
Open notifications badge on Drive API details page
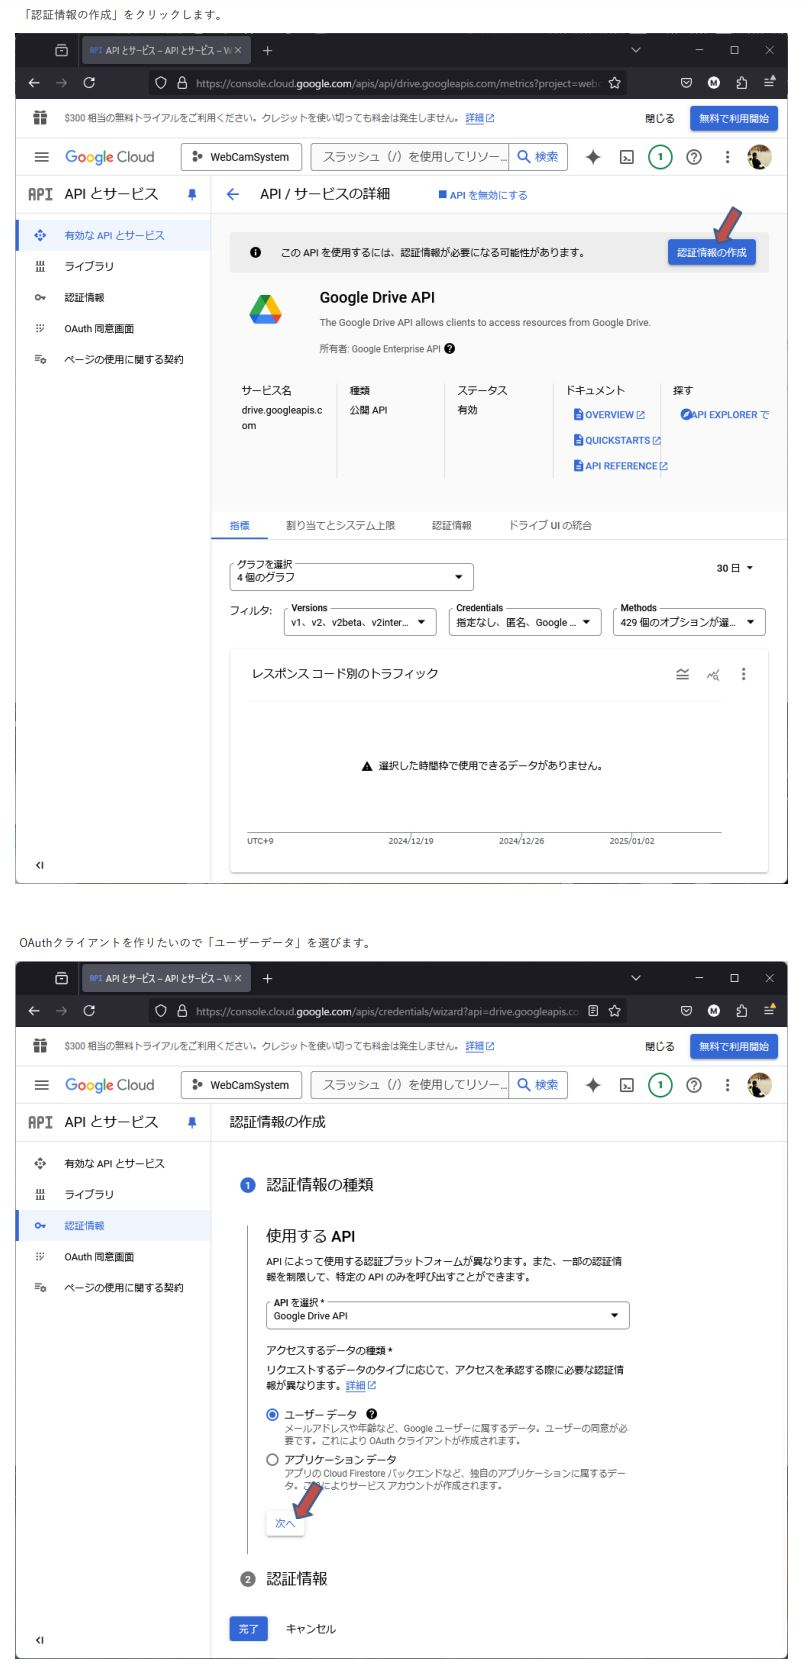(x=660, y=157)
